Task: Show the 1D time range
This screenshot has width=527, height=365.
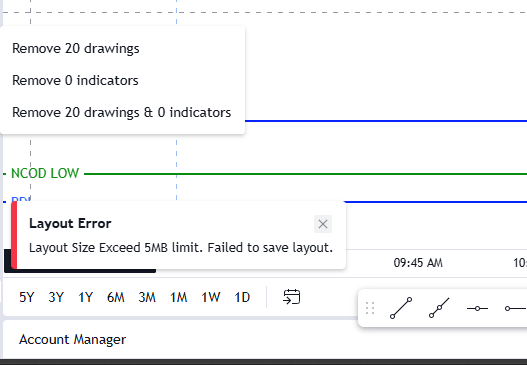Action: (x=242, y=297)
